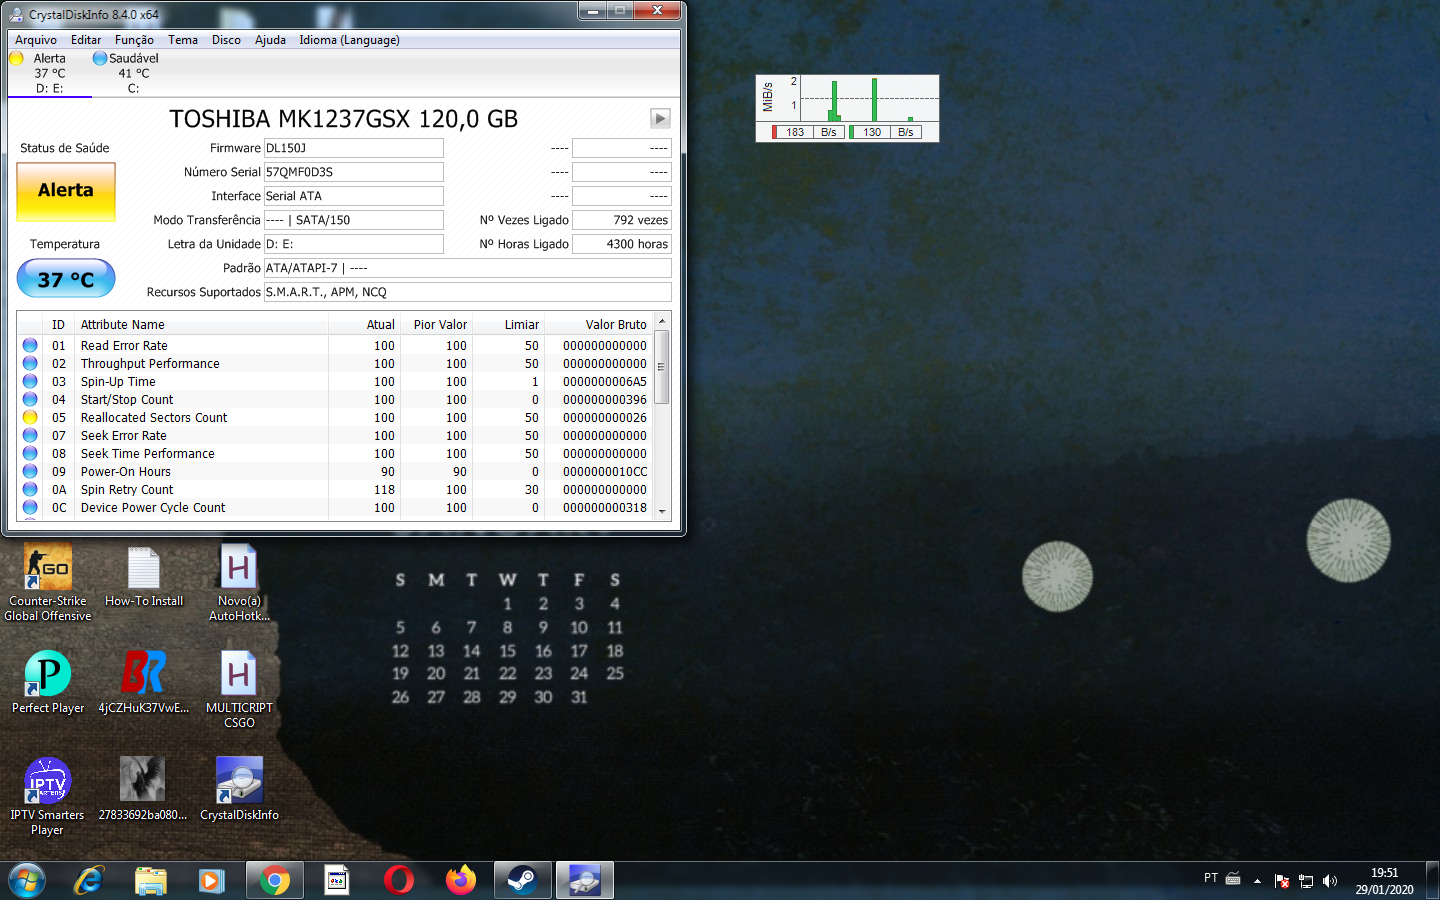
Task: Click the How-To Install desktop file
Action: (x=144, y=576)
